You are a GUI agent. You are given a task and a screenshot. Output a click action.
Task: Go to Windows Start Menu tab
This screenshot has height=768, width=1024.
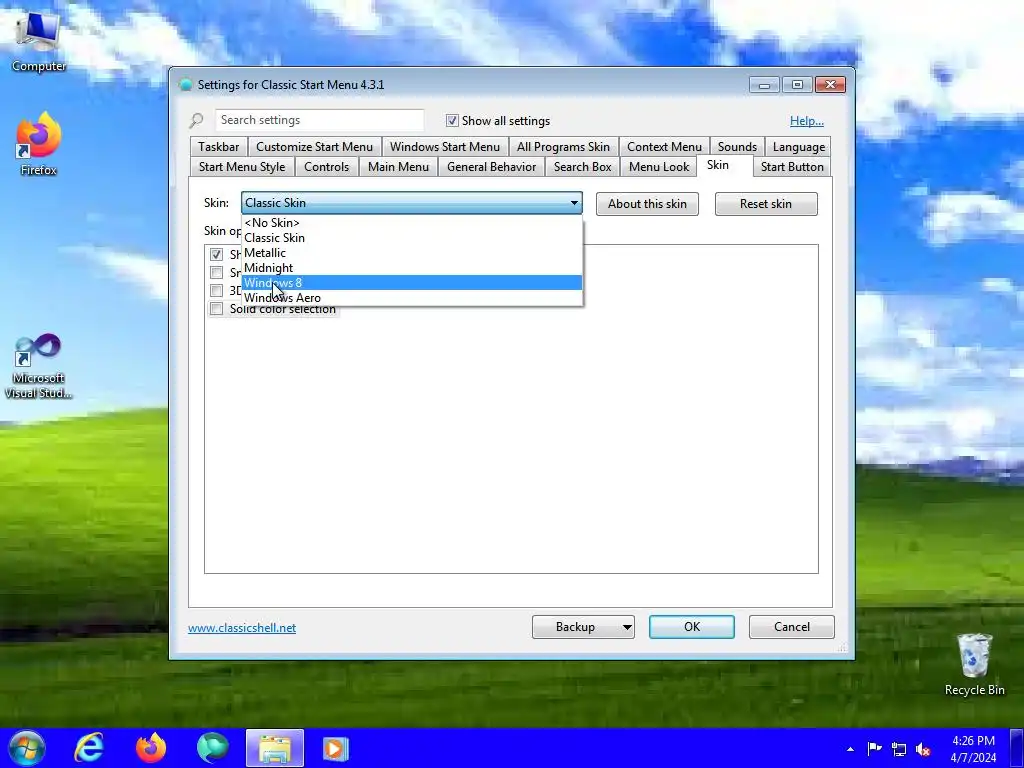click(445, 147)
